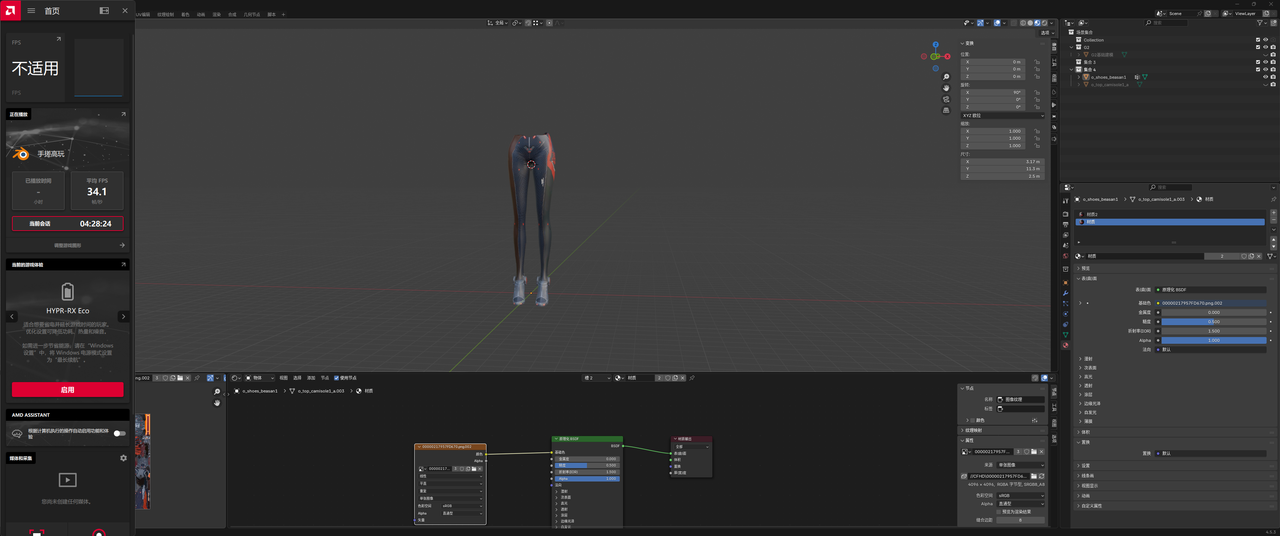Image resolution: width=1280 pixels, height=536 pixels.
Task: Select material slot 材质2
Action: (1170, 214)
